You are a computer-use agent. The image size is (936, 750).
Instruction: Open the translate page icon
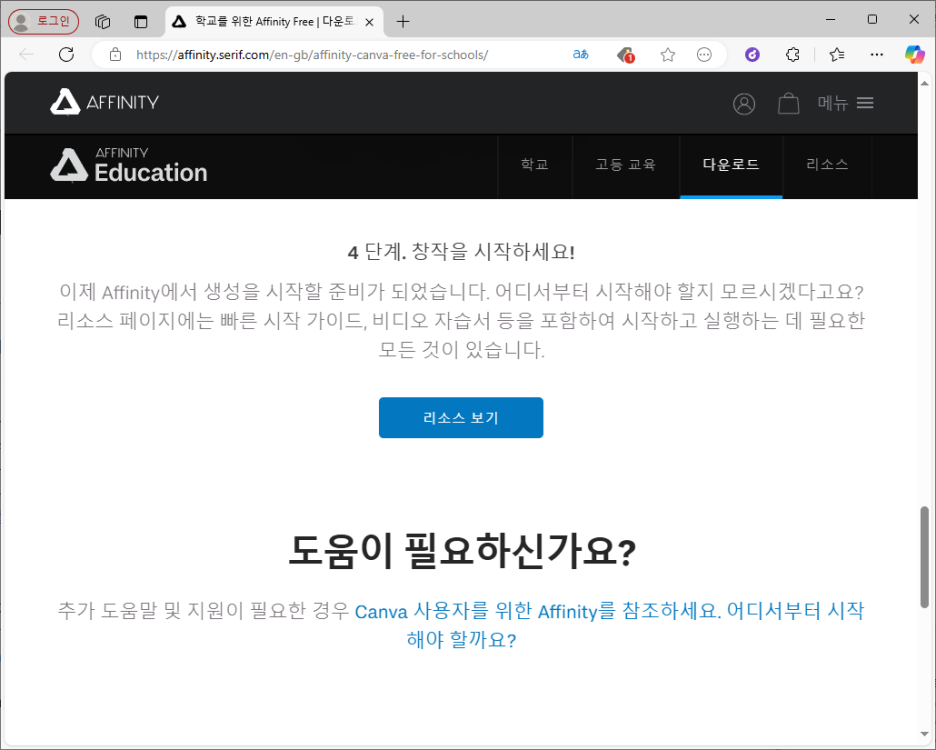[x=581, y=55]
